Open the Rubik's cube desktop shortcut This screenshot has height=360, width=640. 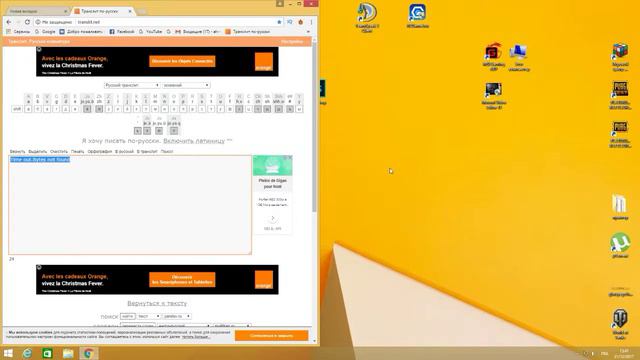(x=620, y=57)
